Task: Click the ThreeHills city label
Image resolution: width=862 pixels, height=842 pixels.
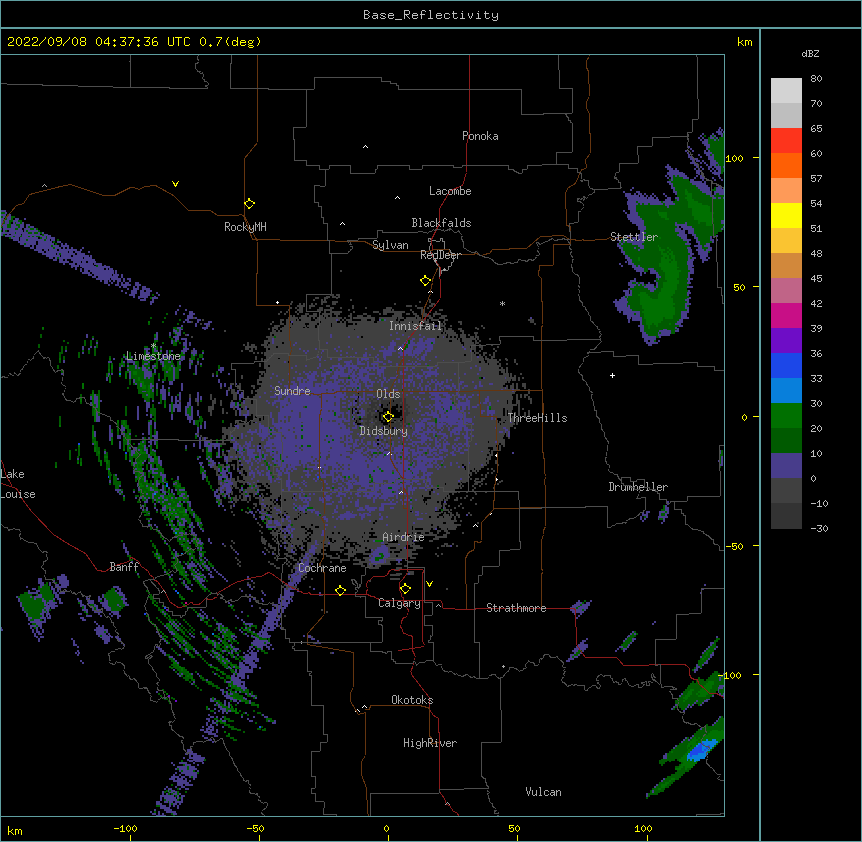Action: (x=537, y=418)
